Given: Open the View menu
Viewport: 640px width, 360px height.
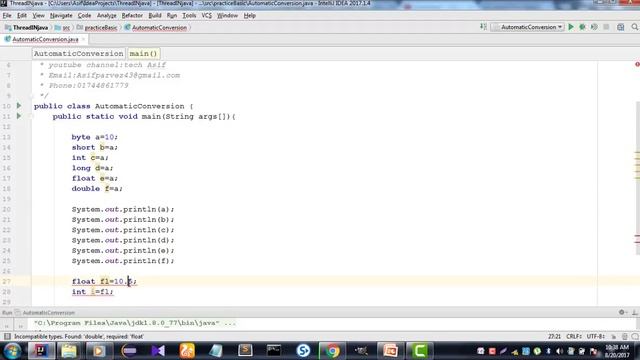Looking at the screenshot, I should coord(38,16).
